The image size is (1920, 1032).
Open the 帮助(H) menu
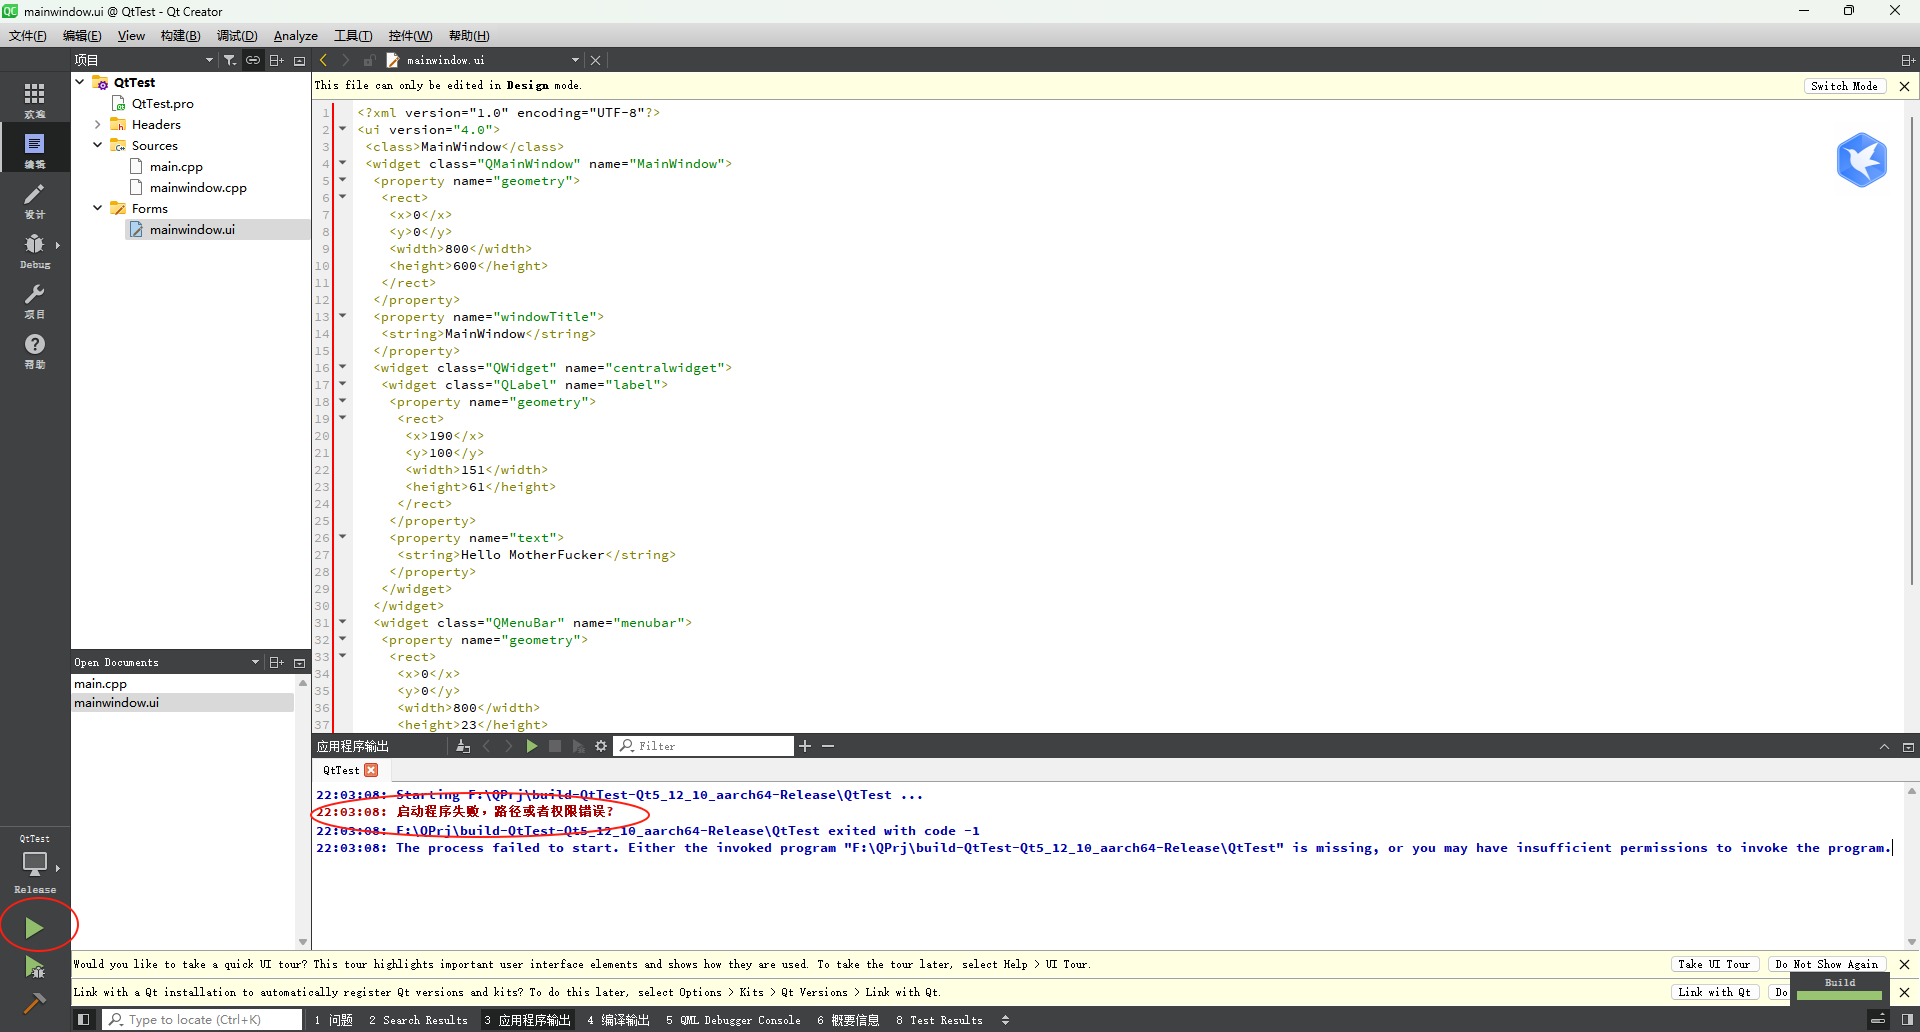tap(469, 36)
